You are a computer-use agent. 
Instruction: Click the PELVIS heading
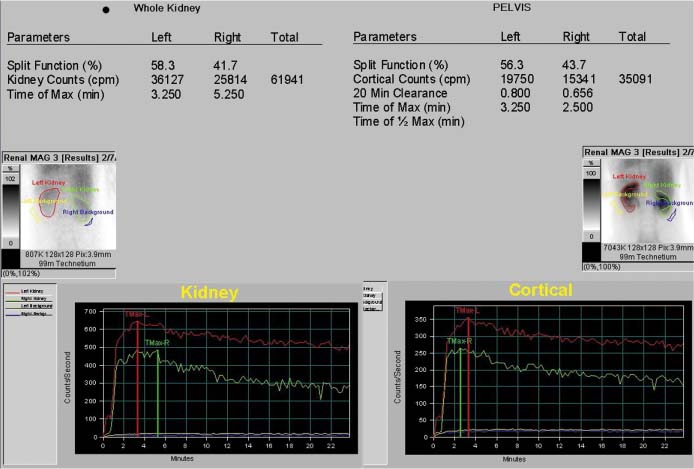[510, 7]
